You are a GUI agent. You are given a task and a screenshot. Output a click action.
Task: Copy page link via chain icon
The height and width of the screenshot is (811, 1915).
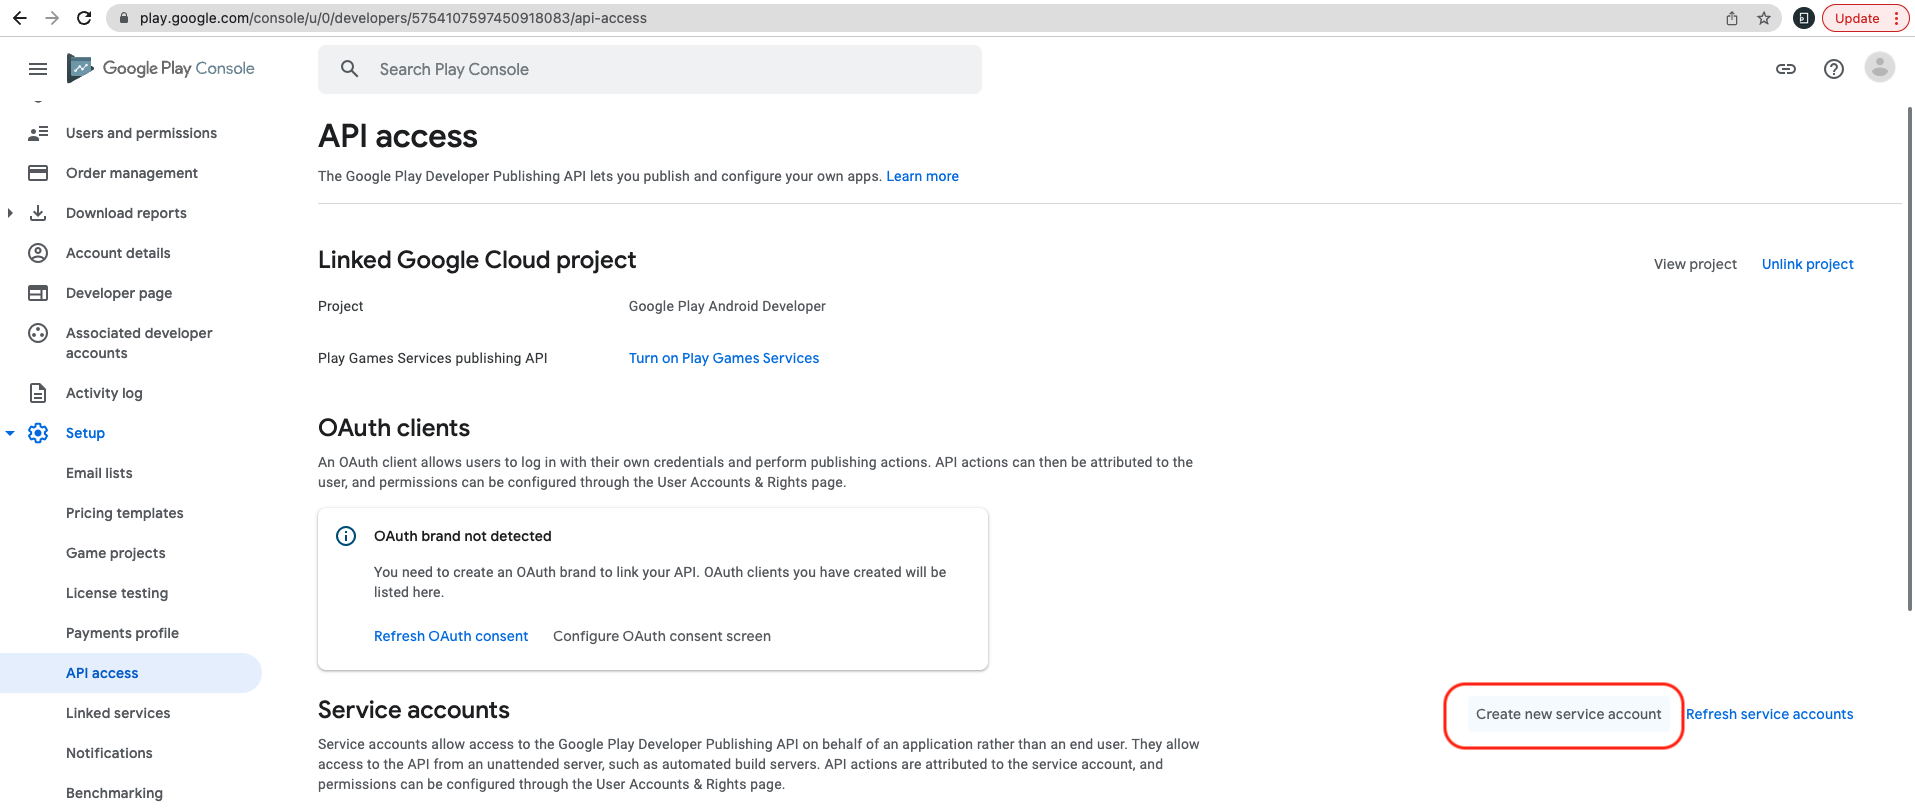[x=1786, y=69]
